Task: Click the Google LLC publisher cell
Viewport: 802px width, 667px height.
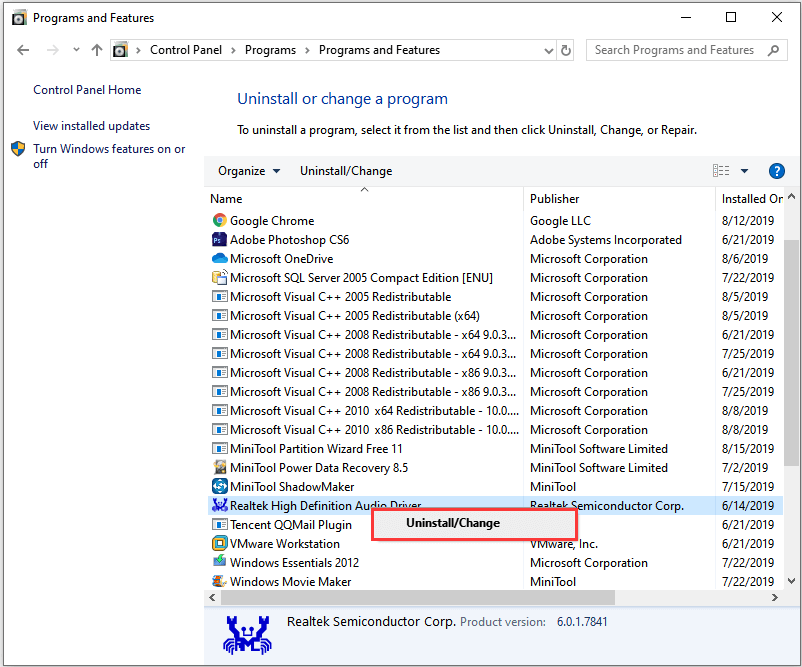Action: 560,221
